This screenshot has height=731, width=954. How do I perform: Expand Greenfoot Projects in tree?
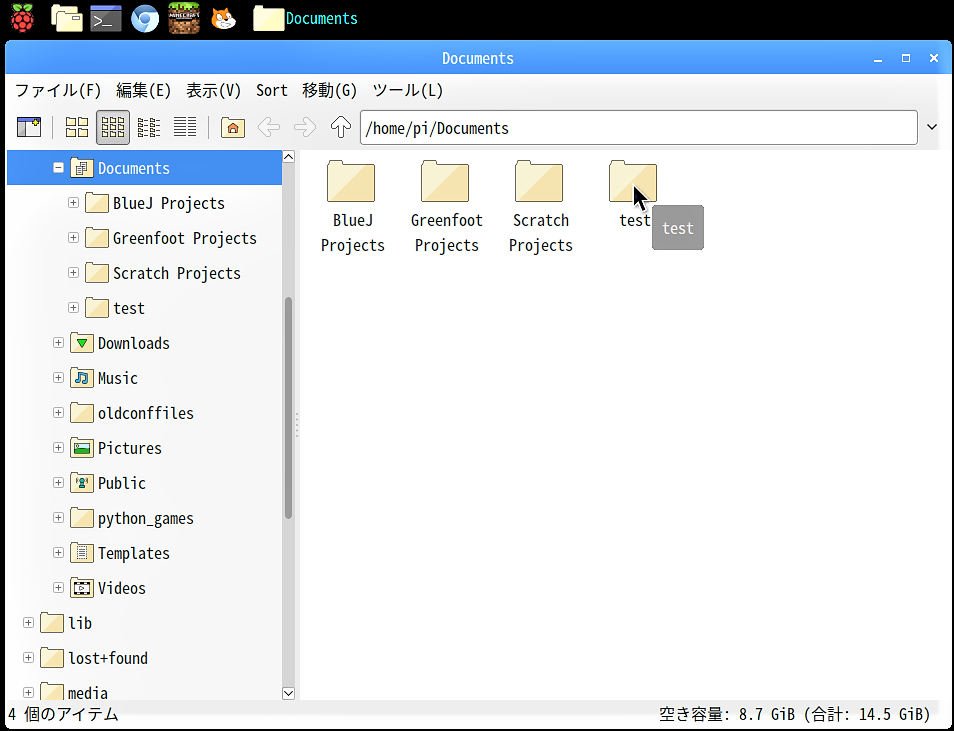point(74,237)
